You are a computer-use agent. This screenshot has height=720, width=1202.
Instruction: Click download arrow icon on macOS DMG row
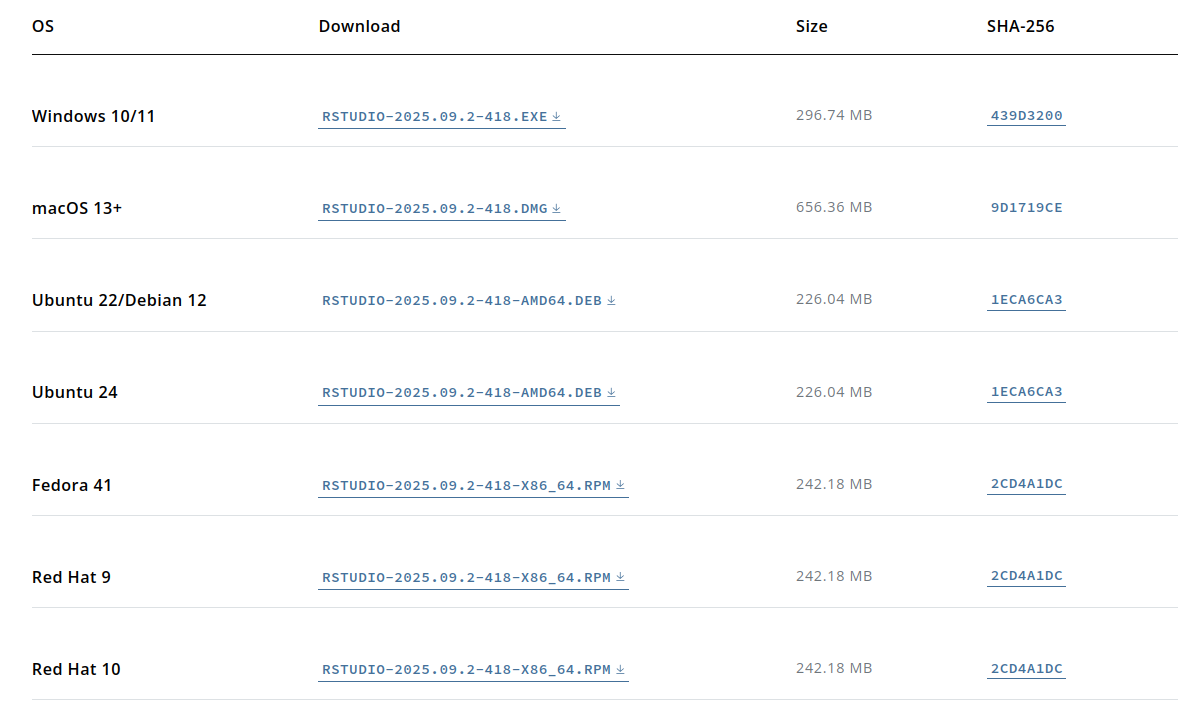(x=557, y=209)
